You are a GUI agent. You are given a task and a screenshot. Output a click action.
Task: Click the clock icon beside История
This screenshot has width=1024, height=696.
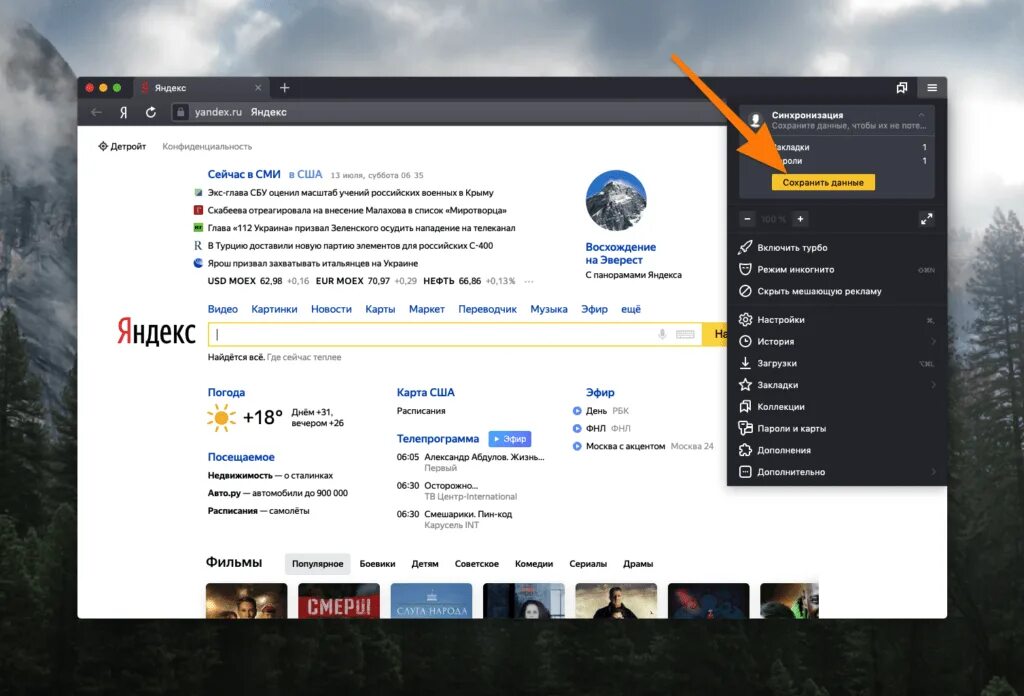coord(745,341)
